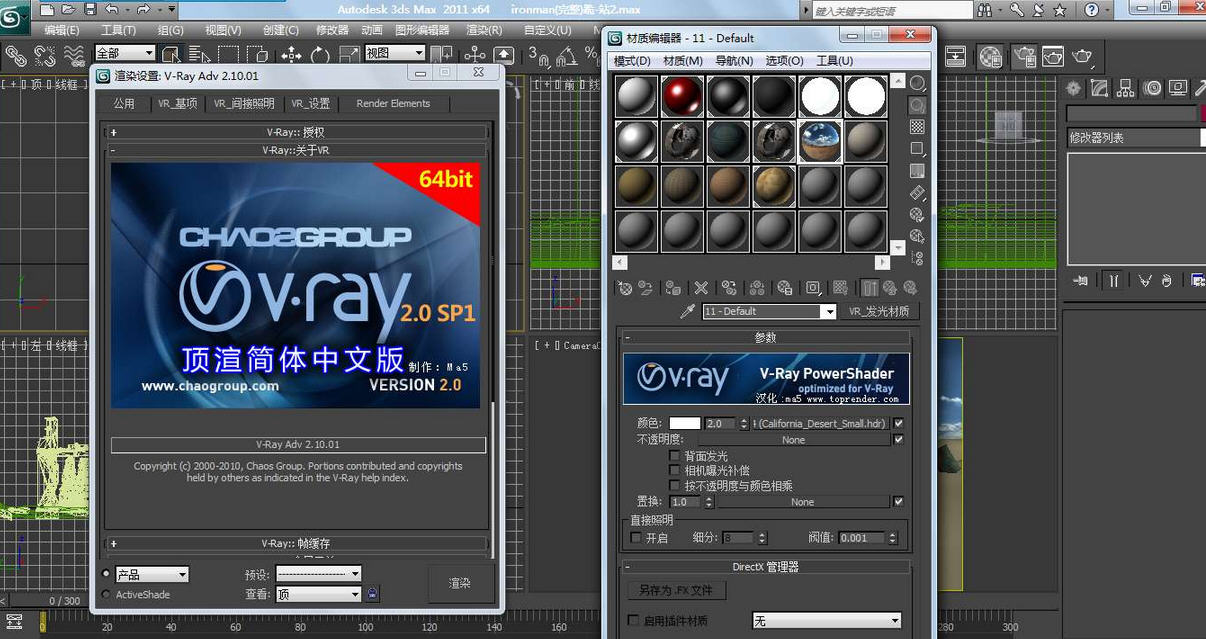The height and width of the screenshot is (639, 1206).
Task: Toggle the Backlight icon in Material Editor
Action: click(916, 105)
